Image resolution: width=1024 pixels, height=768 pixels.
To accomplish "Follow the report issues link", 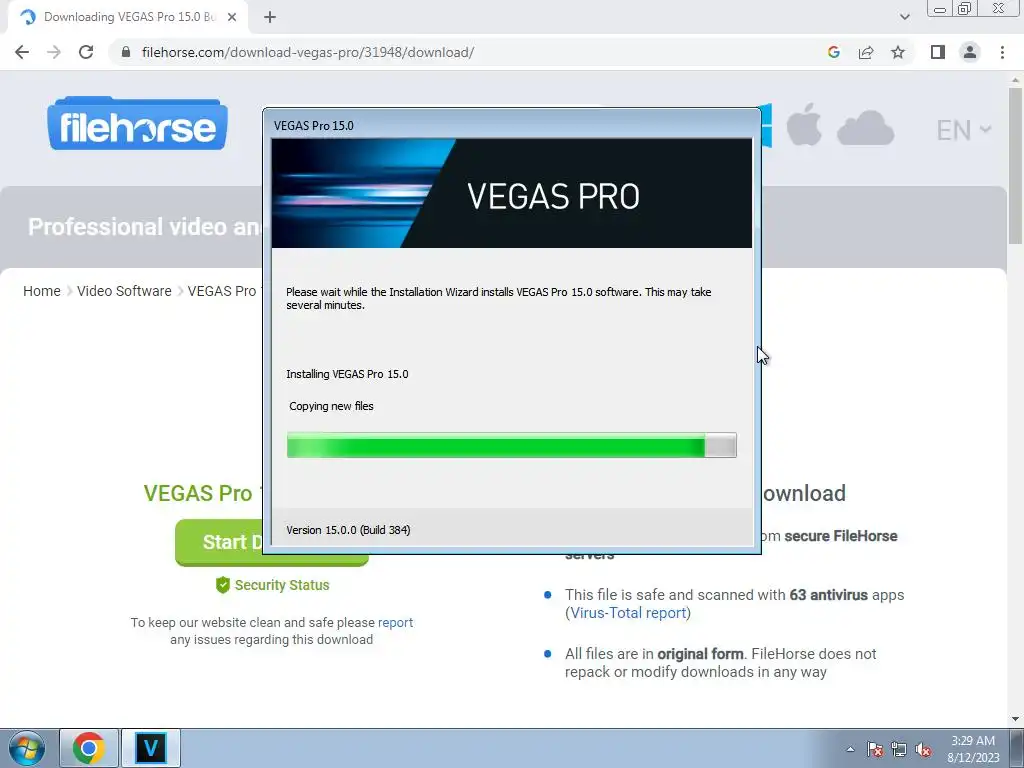I will pos(395,622).
